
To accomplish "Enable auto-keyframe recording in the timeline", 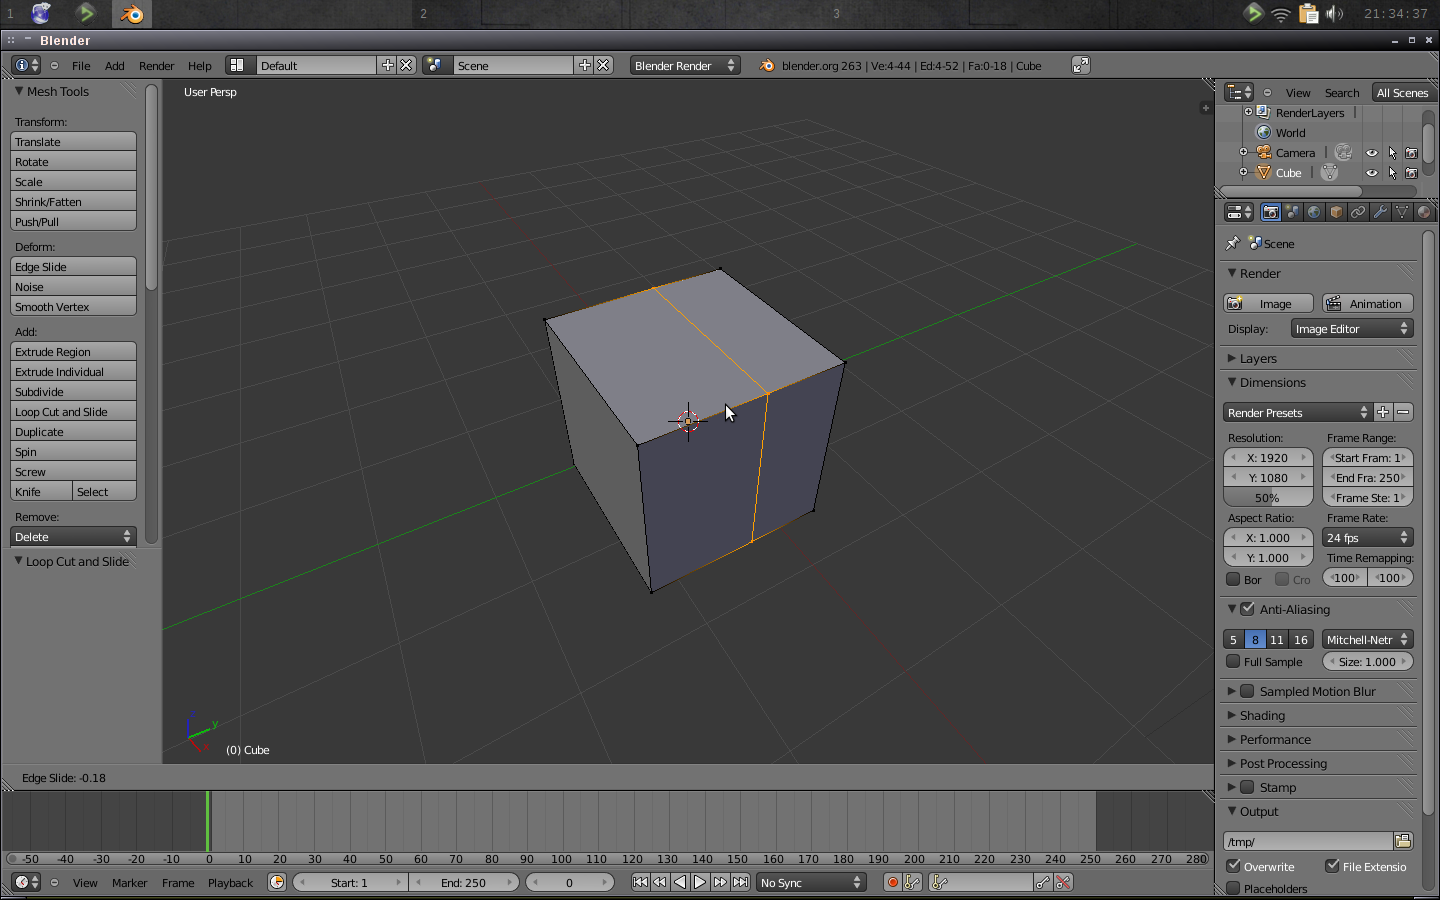I will (891, 882).
